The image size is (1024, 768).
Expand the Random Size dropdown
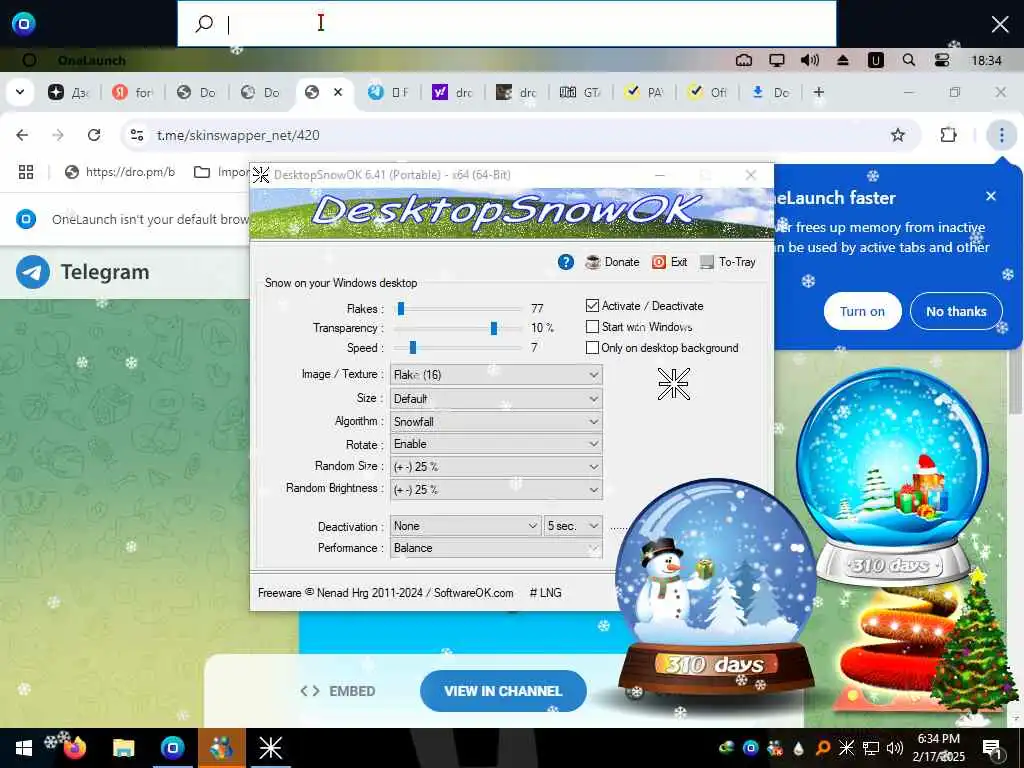point(496,467)
